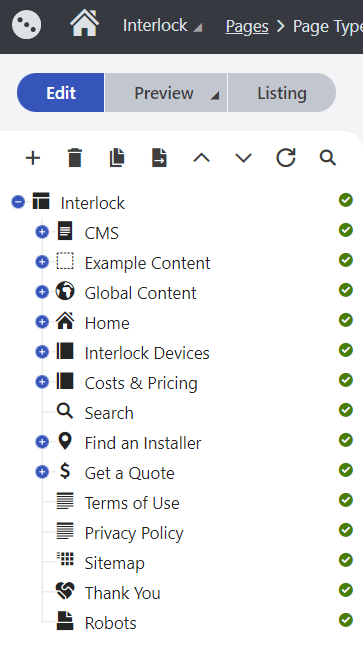Select the Interlock root page
Image resolution: width=363 pixels, height=648 pixels.
point(93,203)
